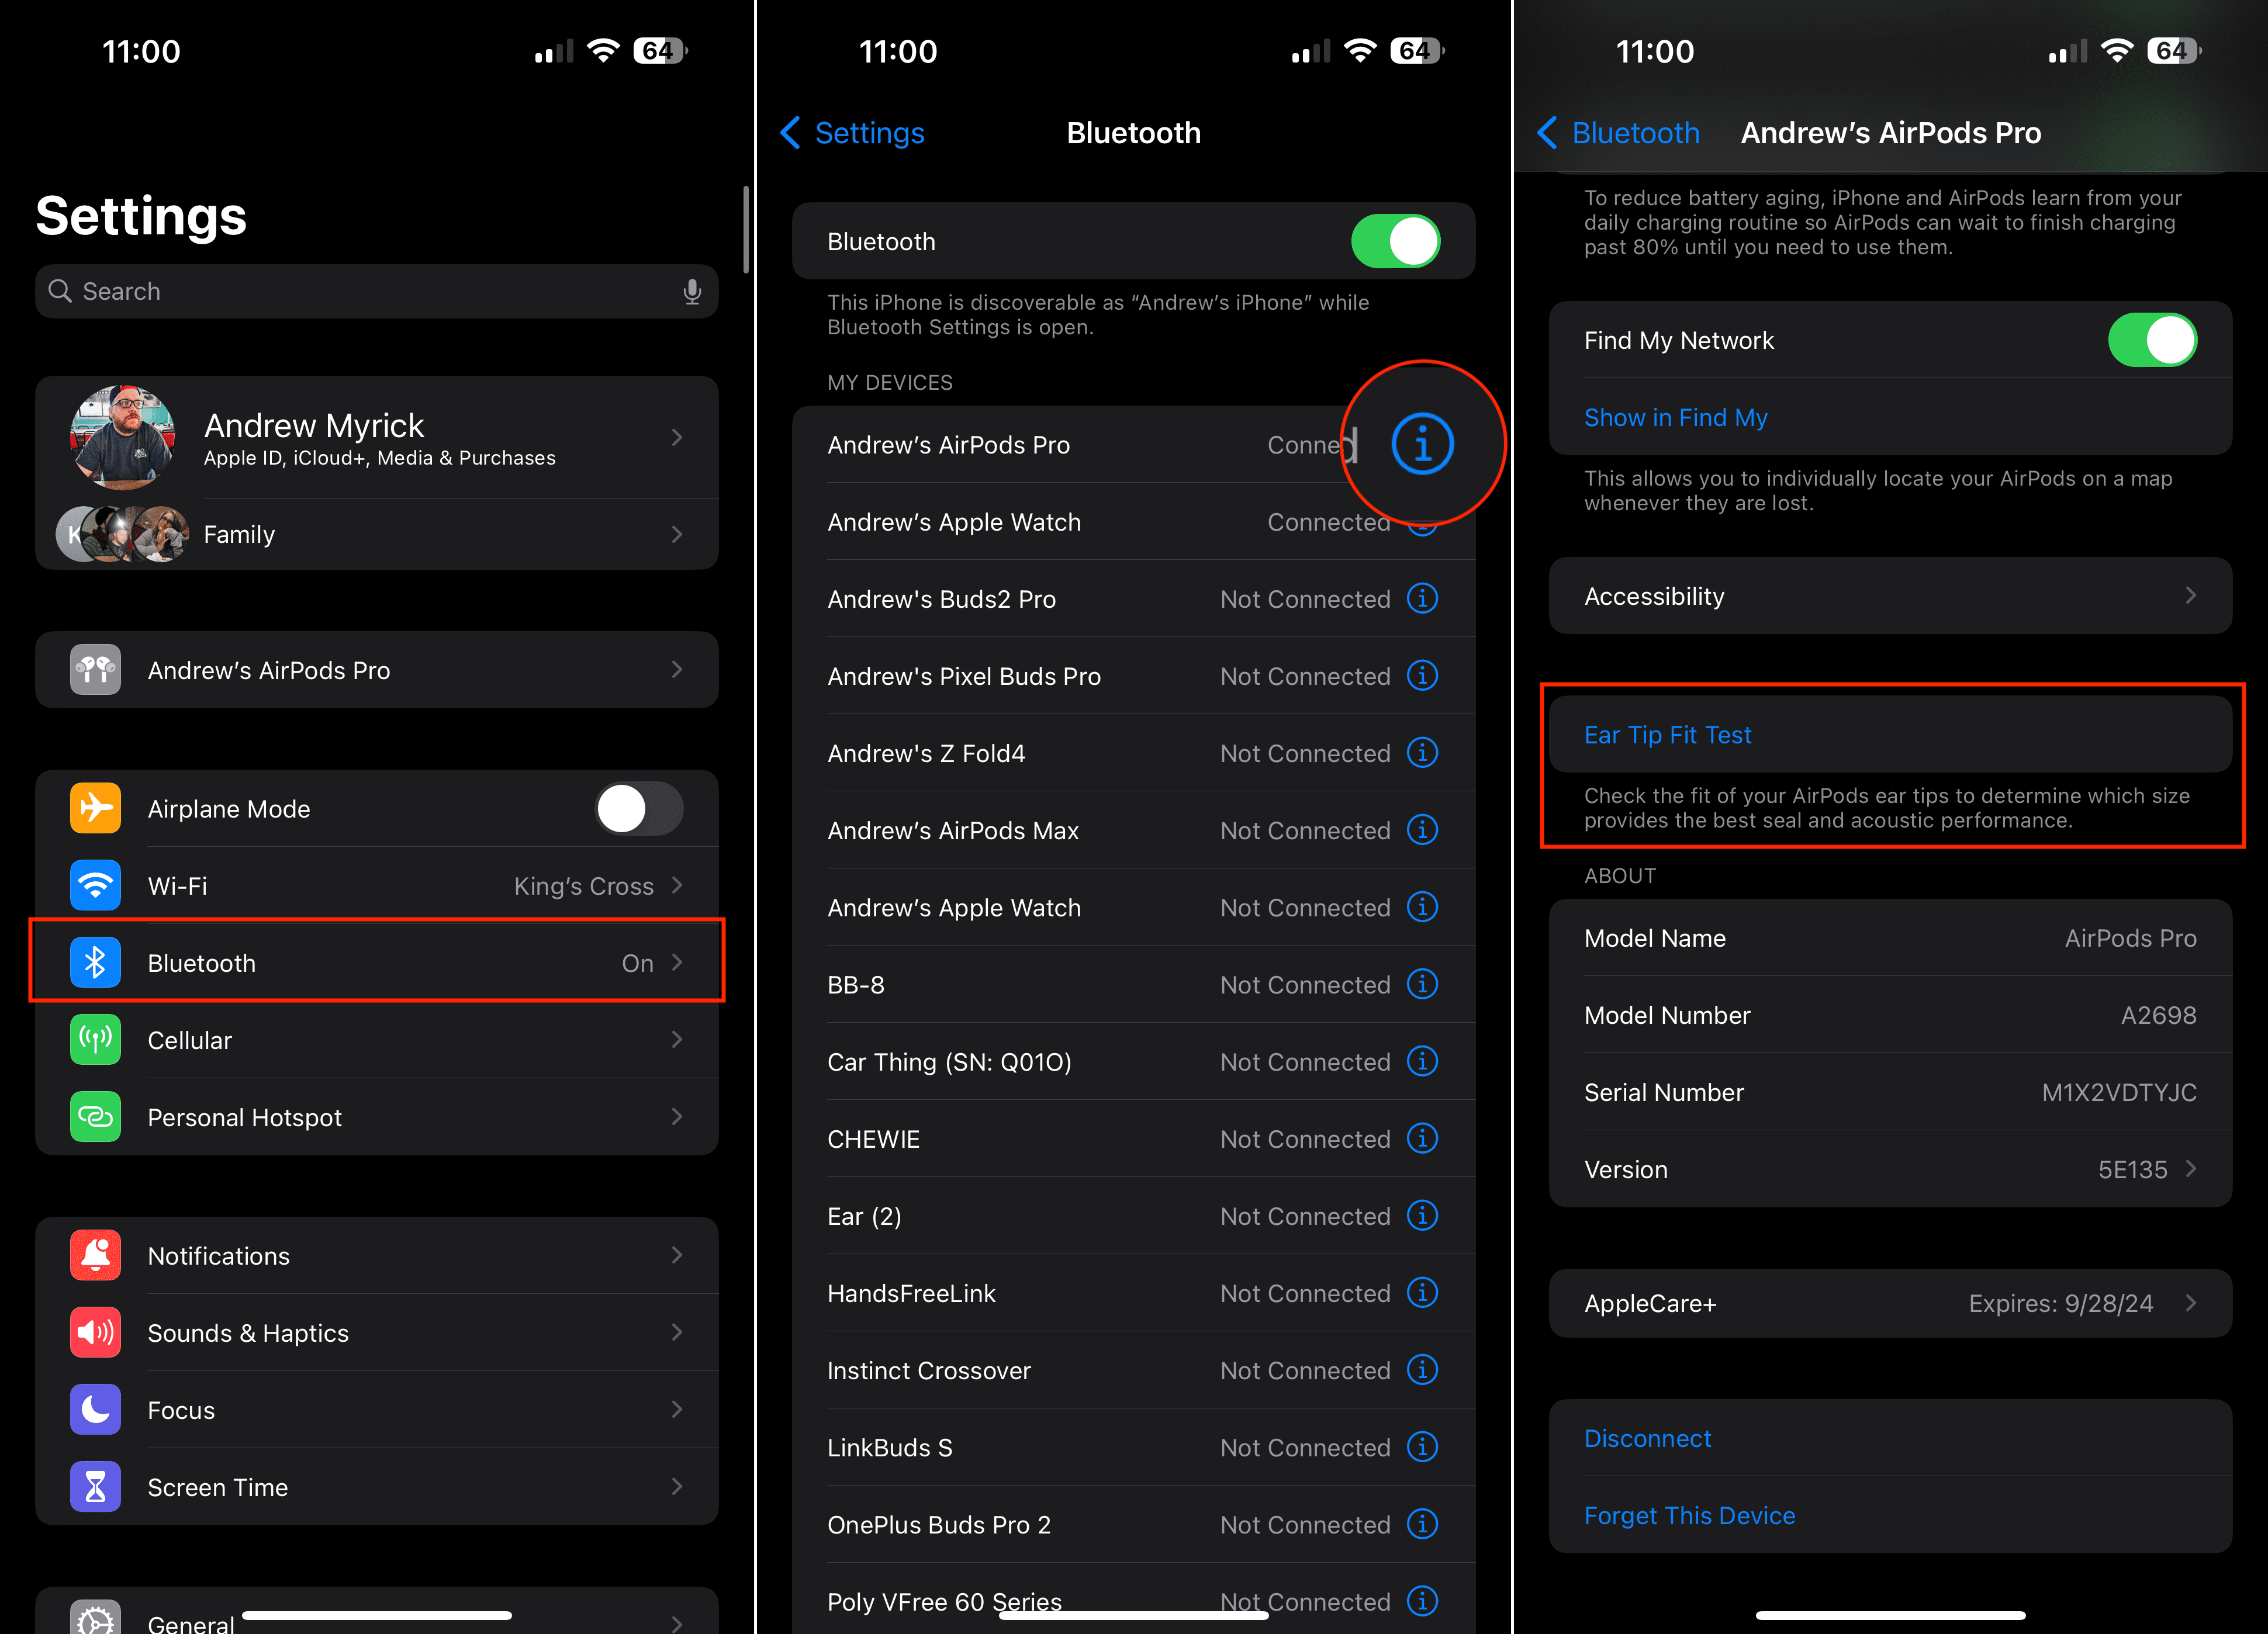
Task: Tap the chevron on the AppleCare+ row
Action: coord(2190,1302)
